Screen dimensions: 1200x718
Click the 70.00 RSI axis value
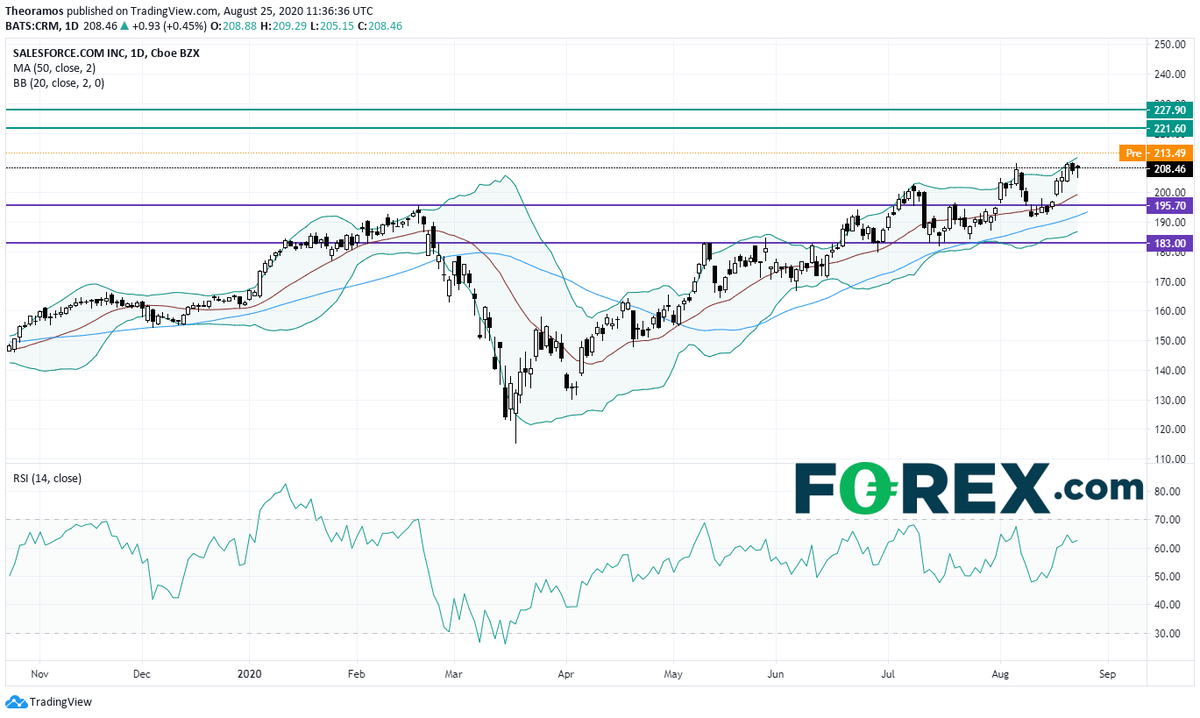1168,520
